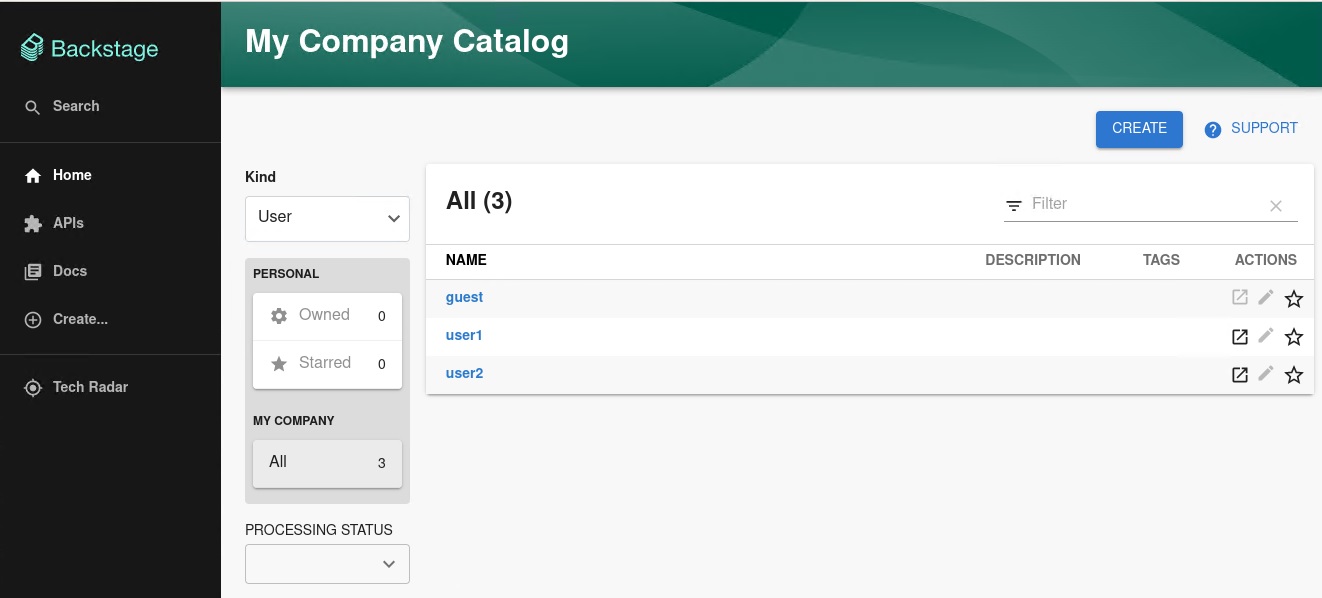Click view icon for guest row
Screen dimensions: 1322x598
coord(1240,297)
